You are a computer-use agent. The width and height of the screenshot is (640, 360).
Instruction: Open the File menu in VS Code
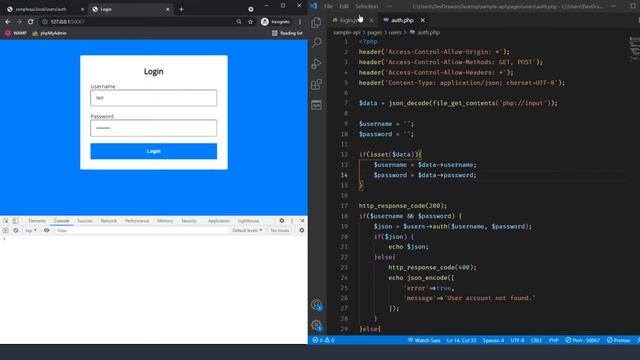pyautogui.click(x=328, y=6)
